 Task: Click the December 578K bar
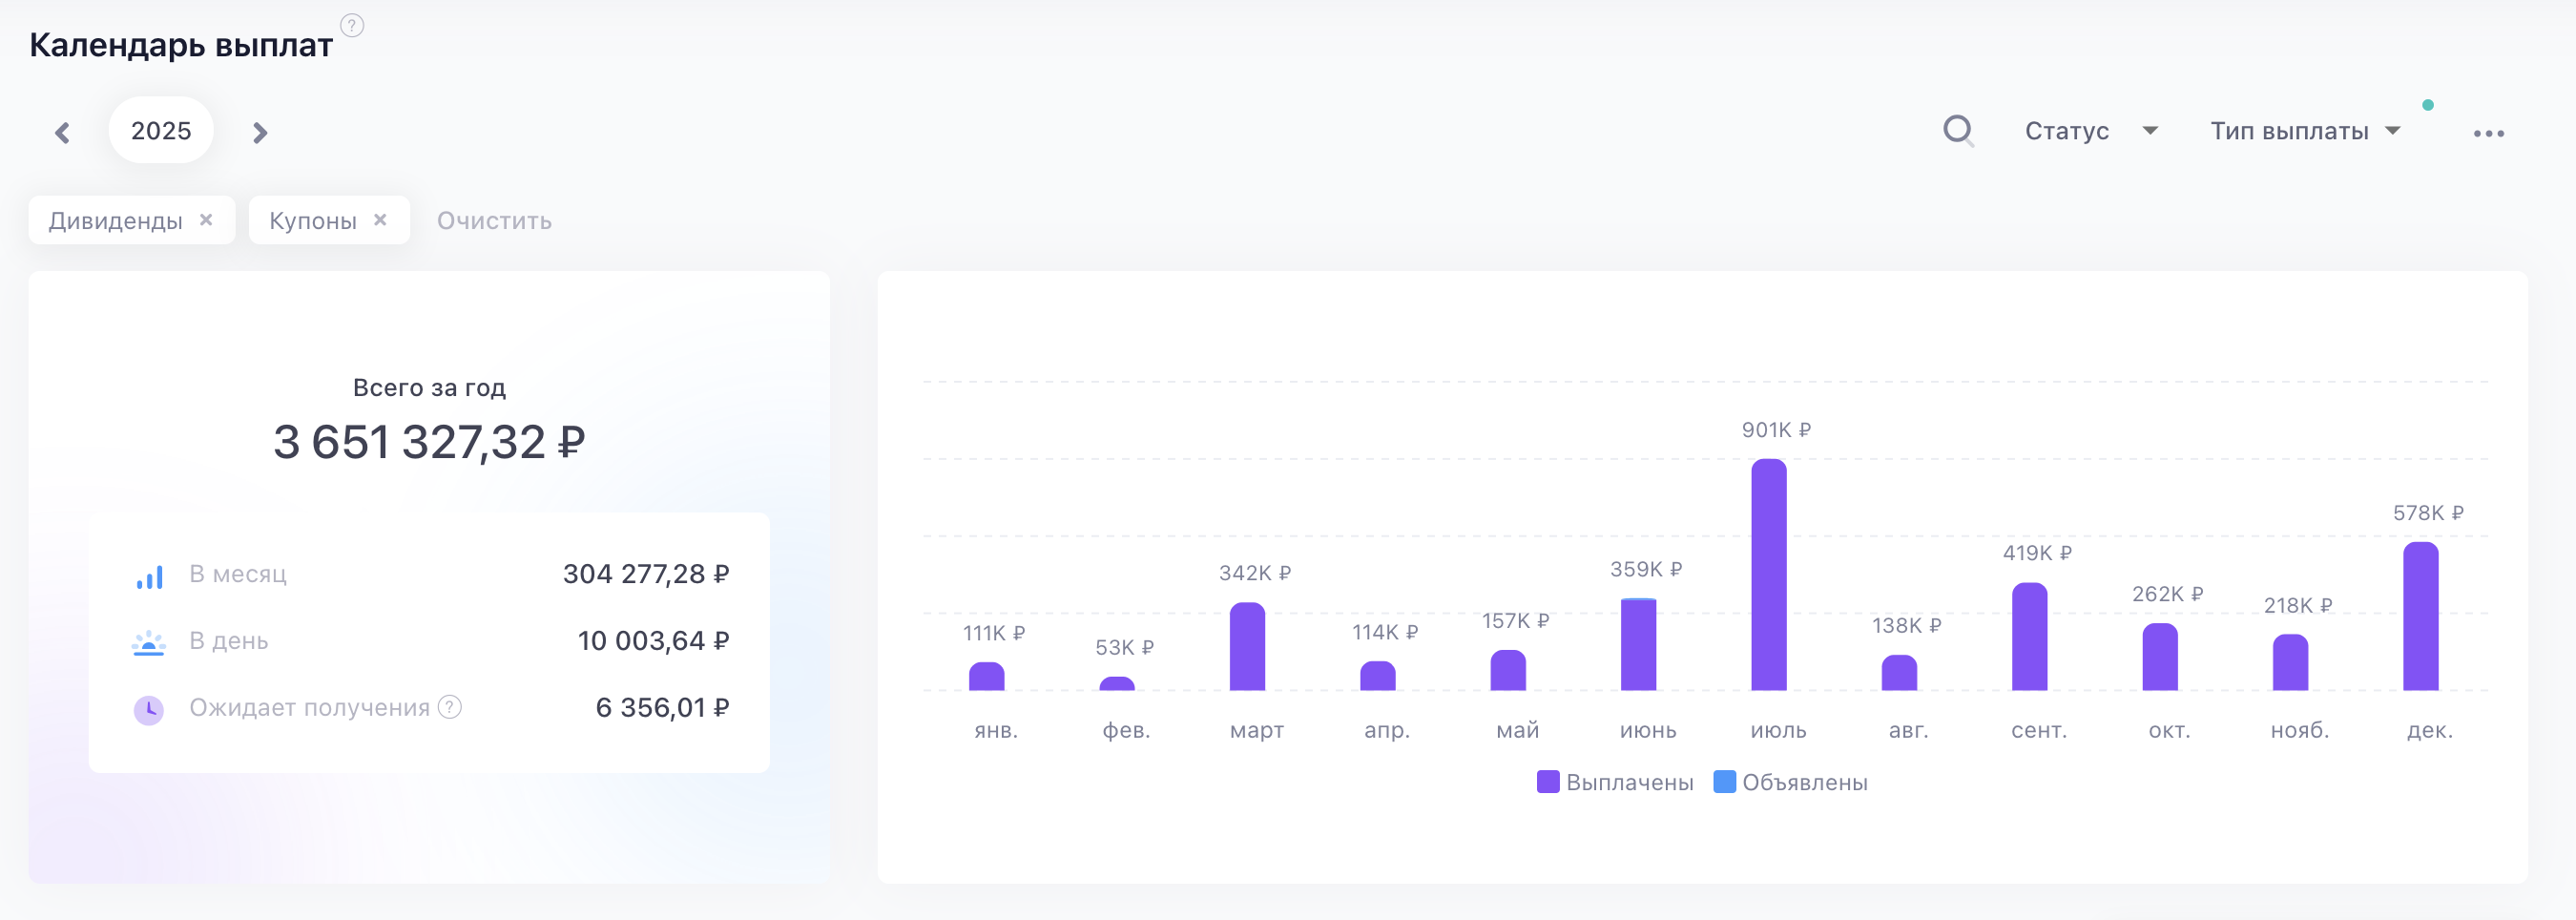point(2420,616)
